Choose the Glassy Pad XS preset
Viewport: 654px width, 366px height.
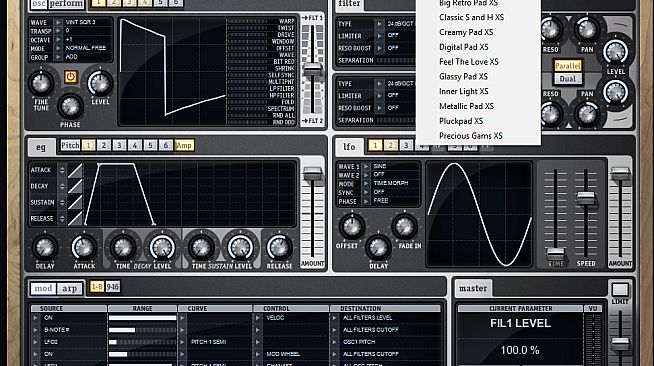tap(463, 77)
